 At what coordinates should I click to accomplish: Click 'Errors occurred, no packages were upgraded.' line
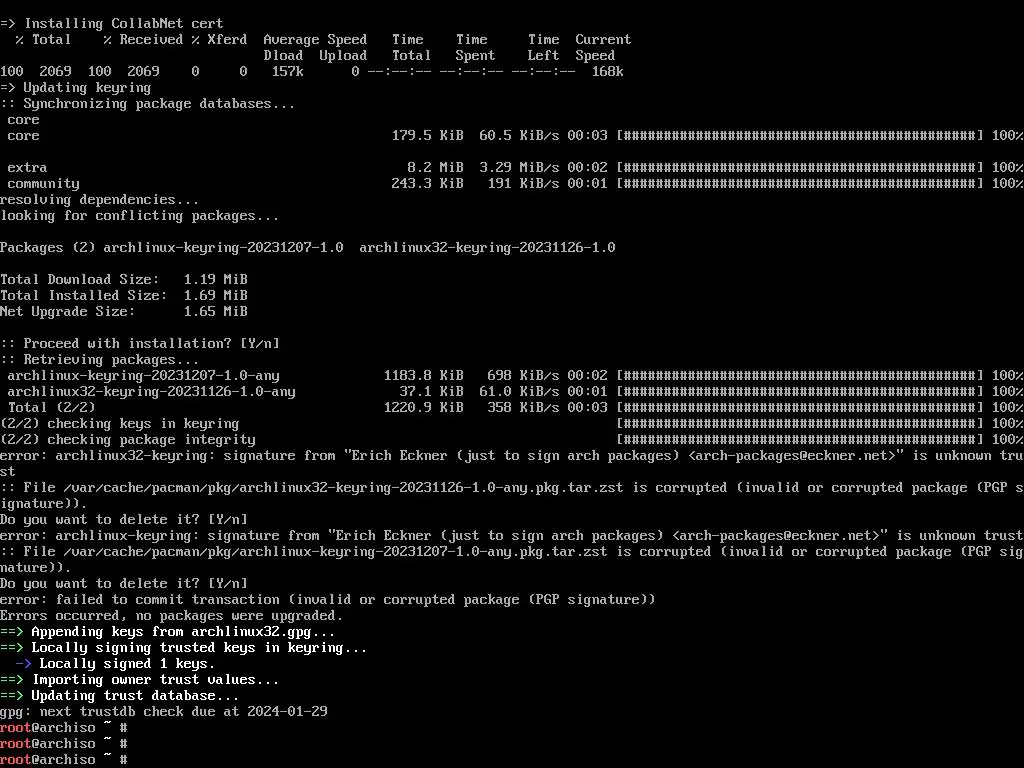point(171,616)
